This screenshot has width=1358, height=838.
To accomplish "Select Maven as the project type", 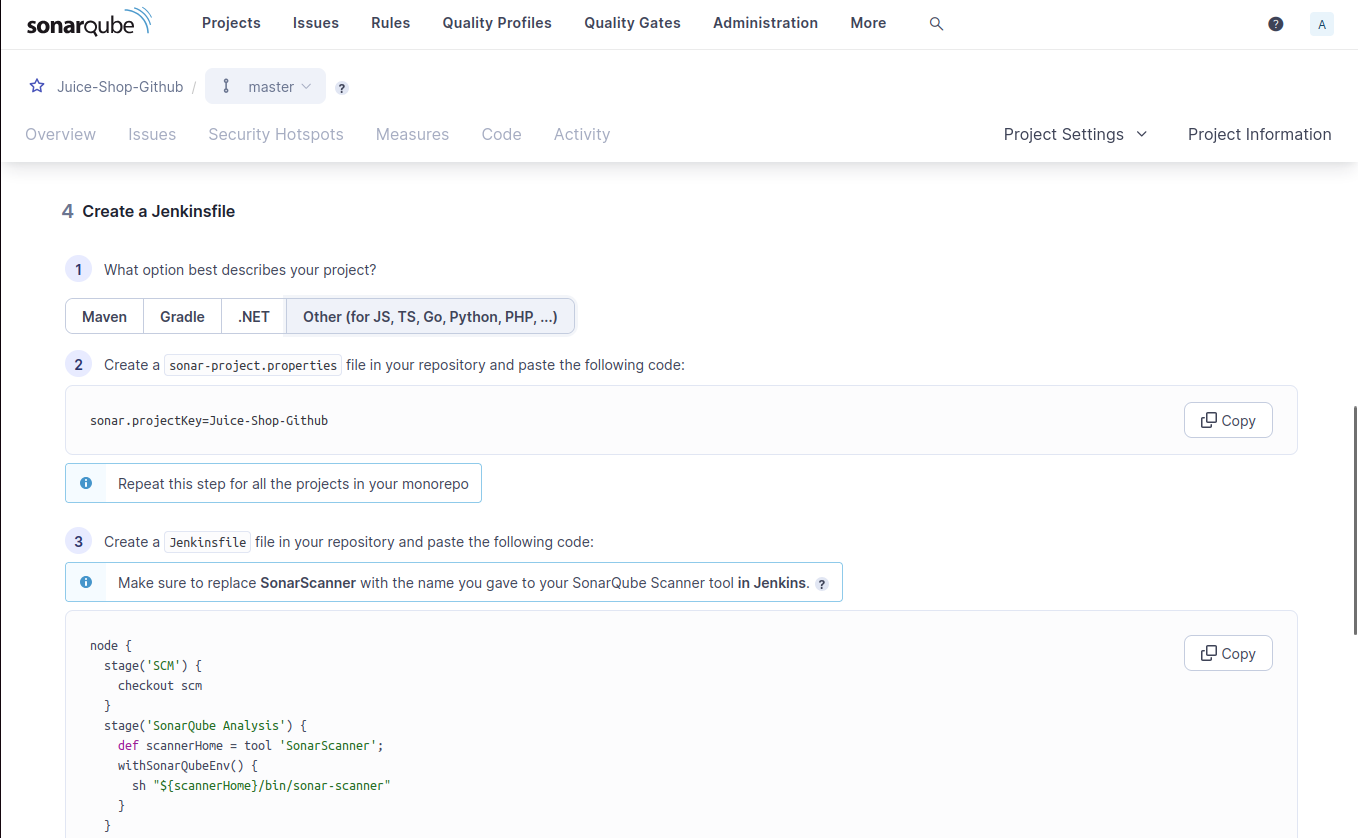I will [104, 316].
